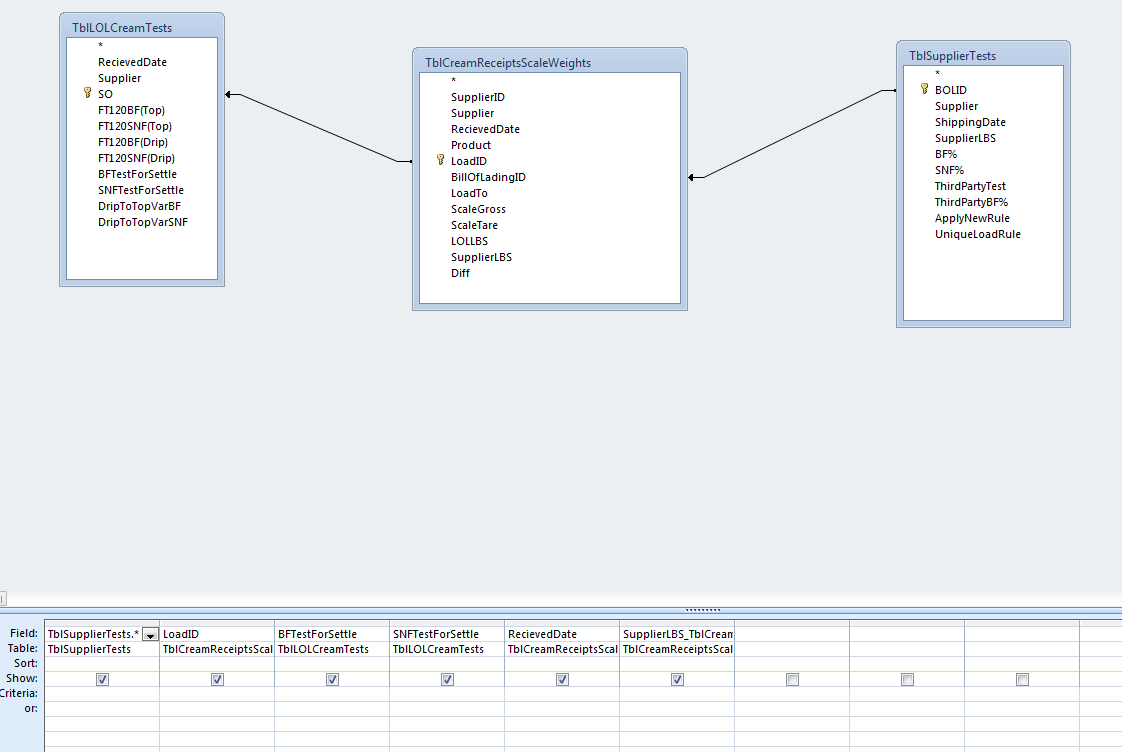Viewport: 1122px width, 752px height.
Task: Select the FT120SNF(Top) field
Action: coord(135,126)
